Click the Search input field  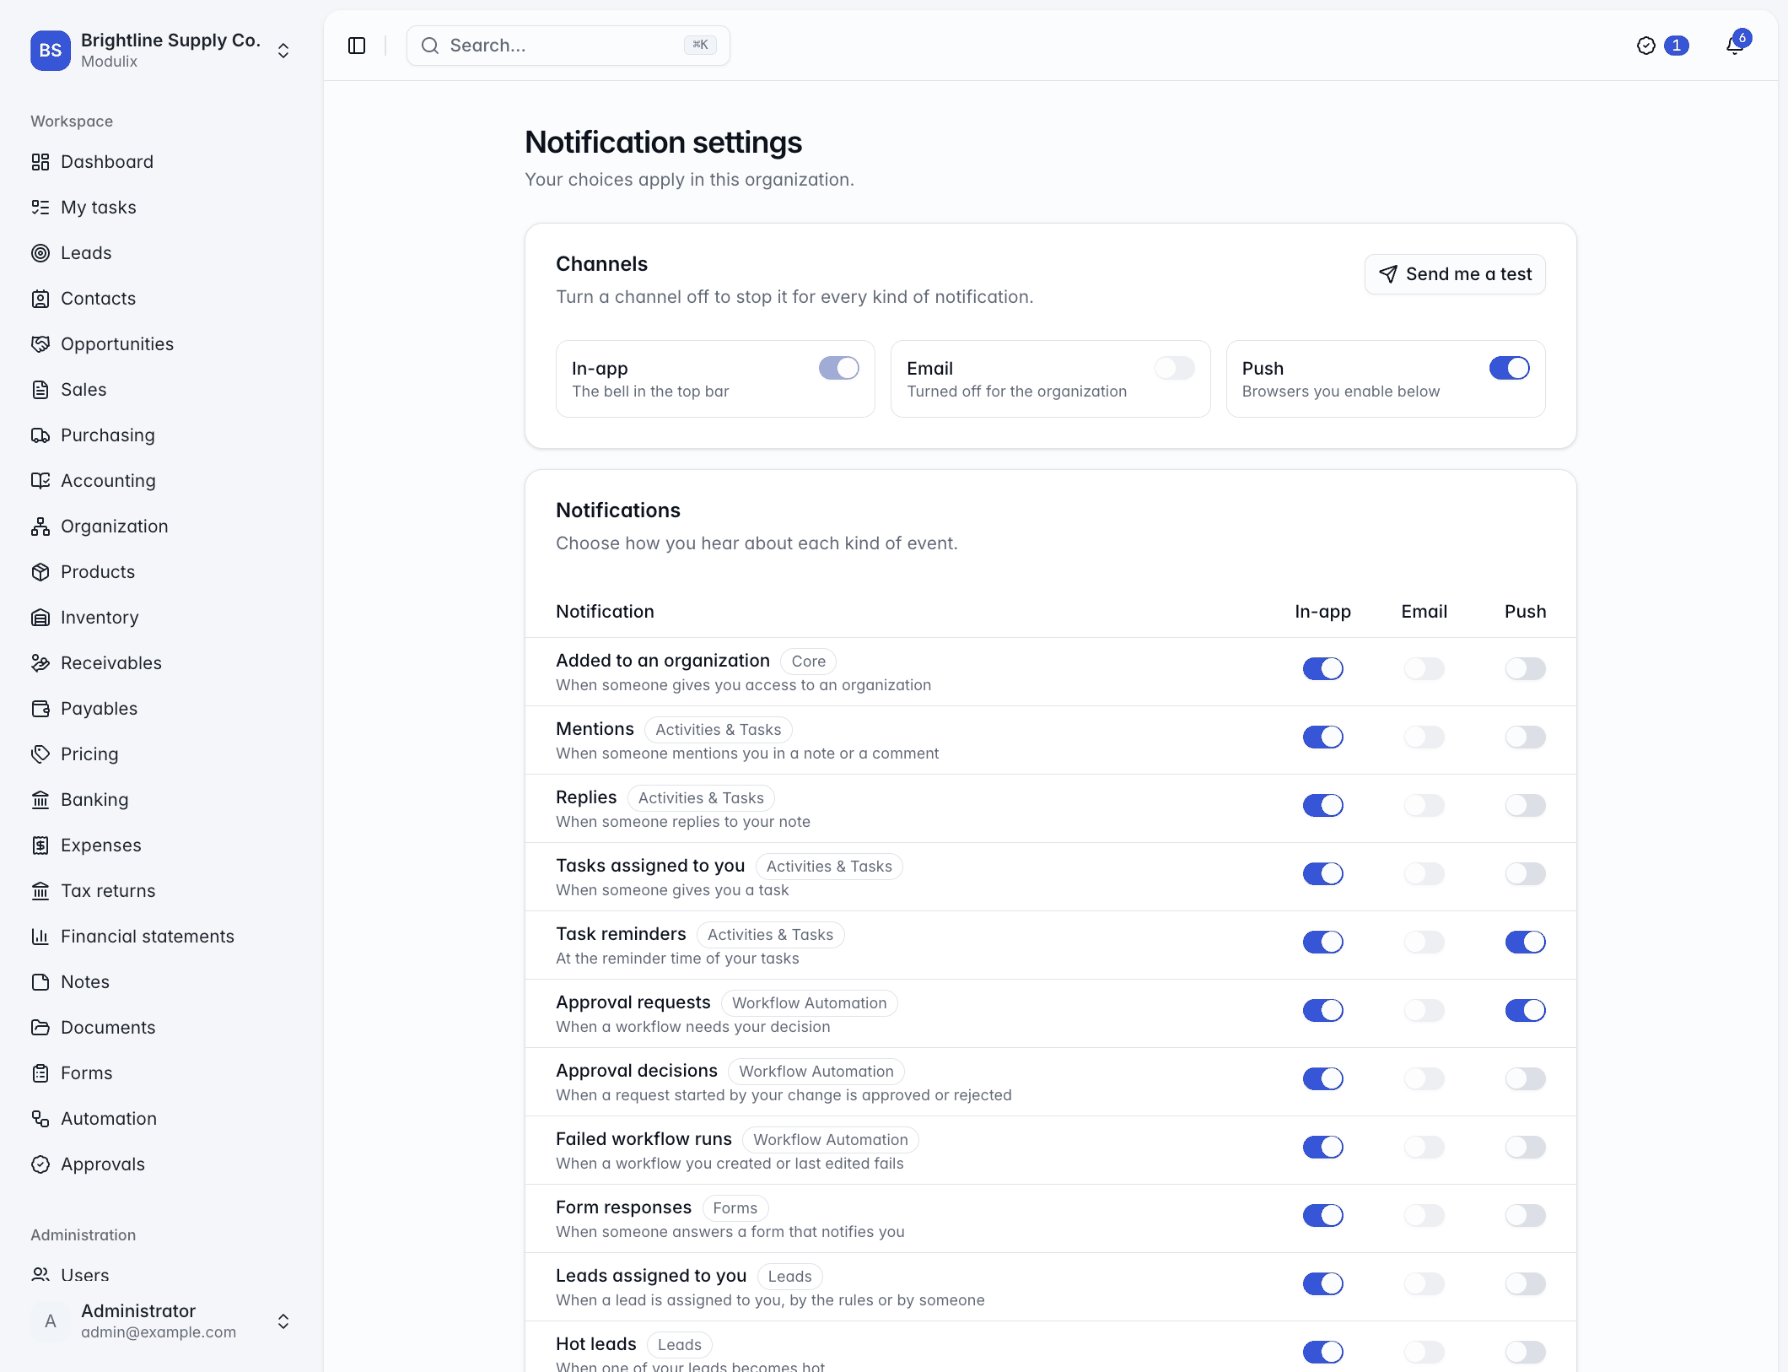[568, 46]
